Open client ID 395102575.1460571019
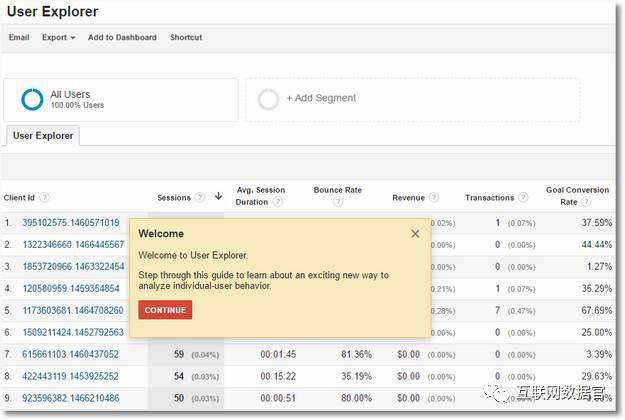 click(x=70, y=223)
